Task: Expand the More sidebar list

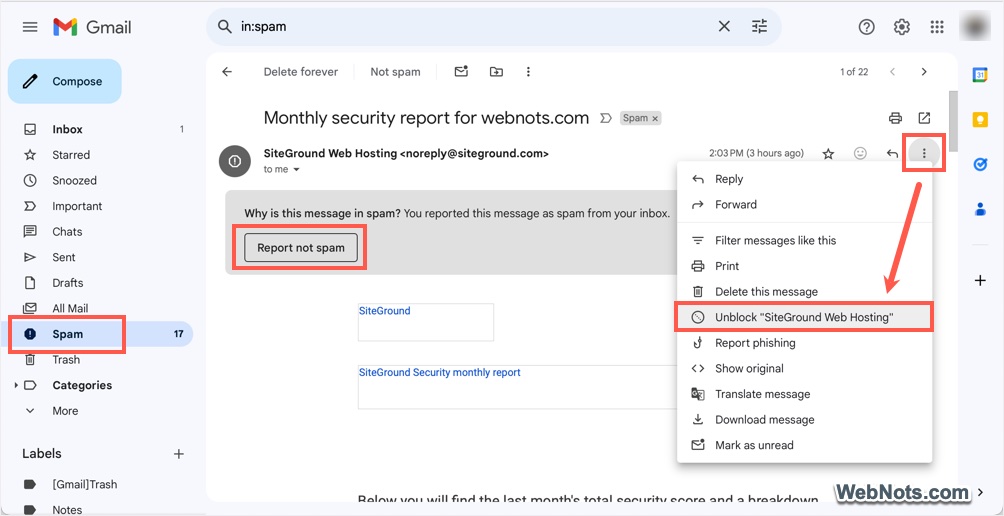Action: click(65, 411)
